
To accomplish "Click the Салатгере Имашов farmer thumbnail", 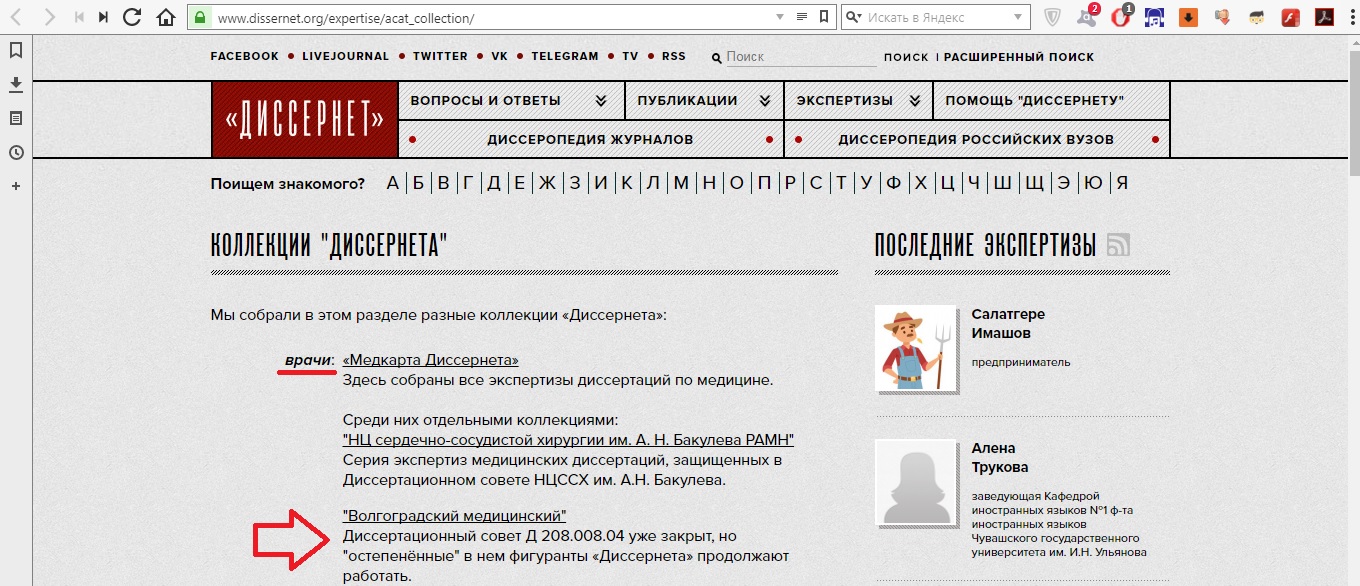I will 915,347.
